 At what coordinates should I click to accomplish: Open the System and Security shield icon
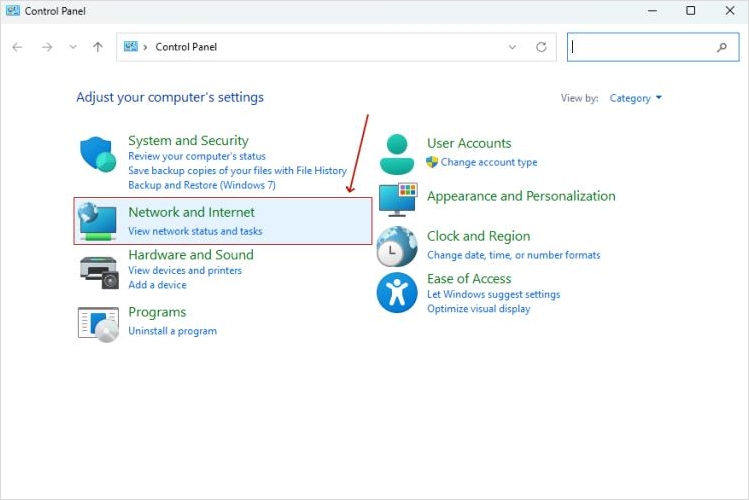tap(98, 154)
